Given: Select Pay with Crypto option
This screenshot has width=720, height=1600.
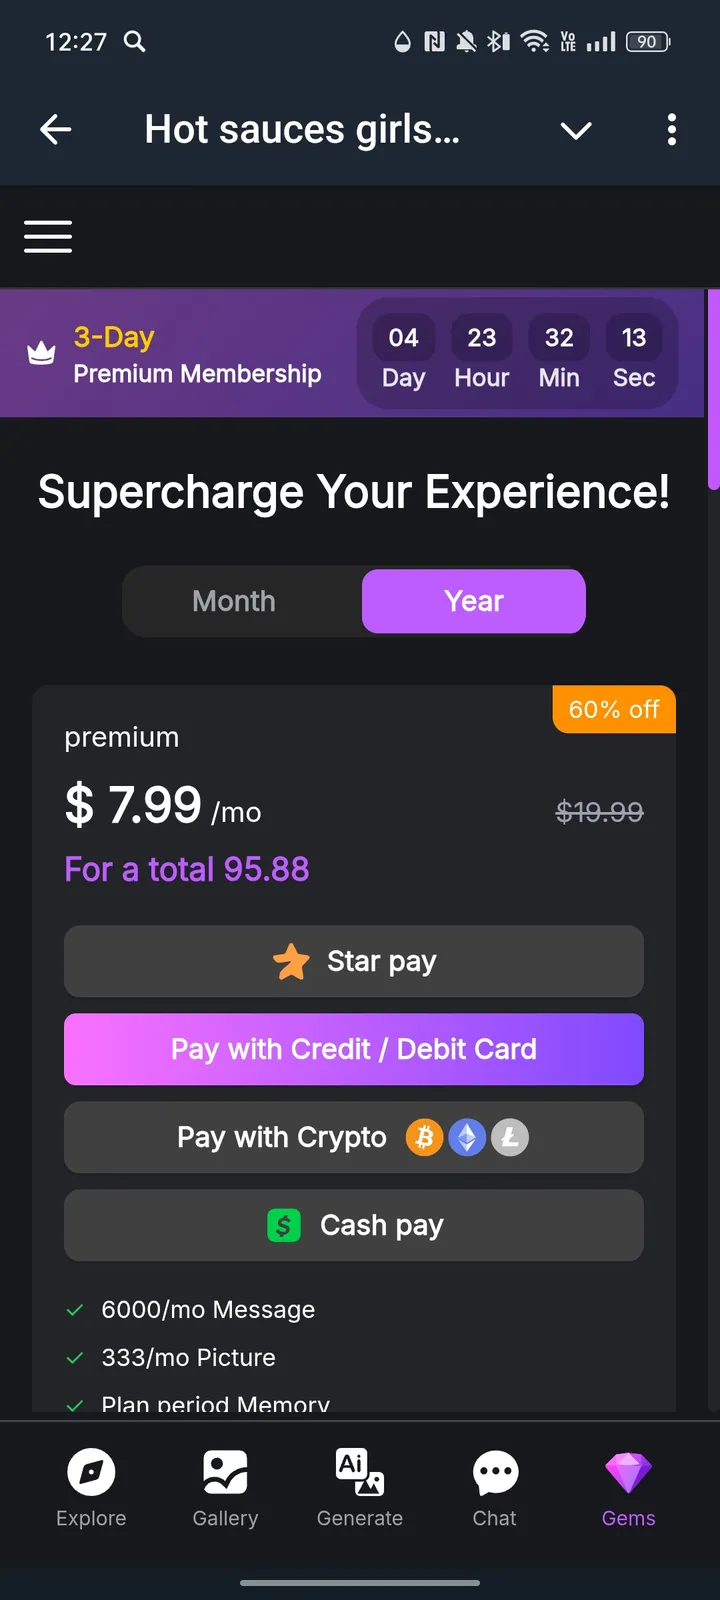Looking at the screenshot, I should point(354,1137).
